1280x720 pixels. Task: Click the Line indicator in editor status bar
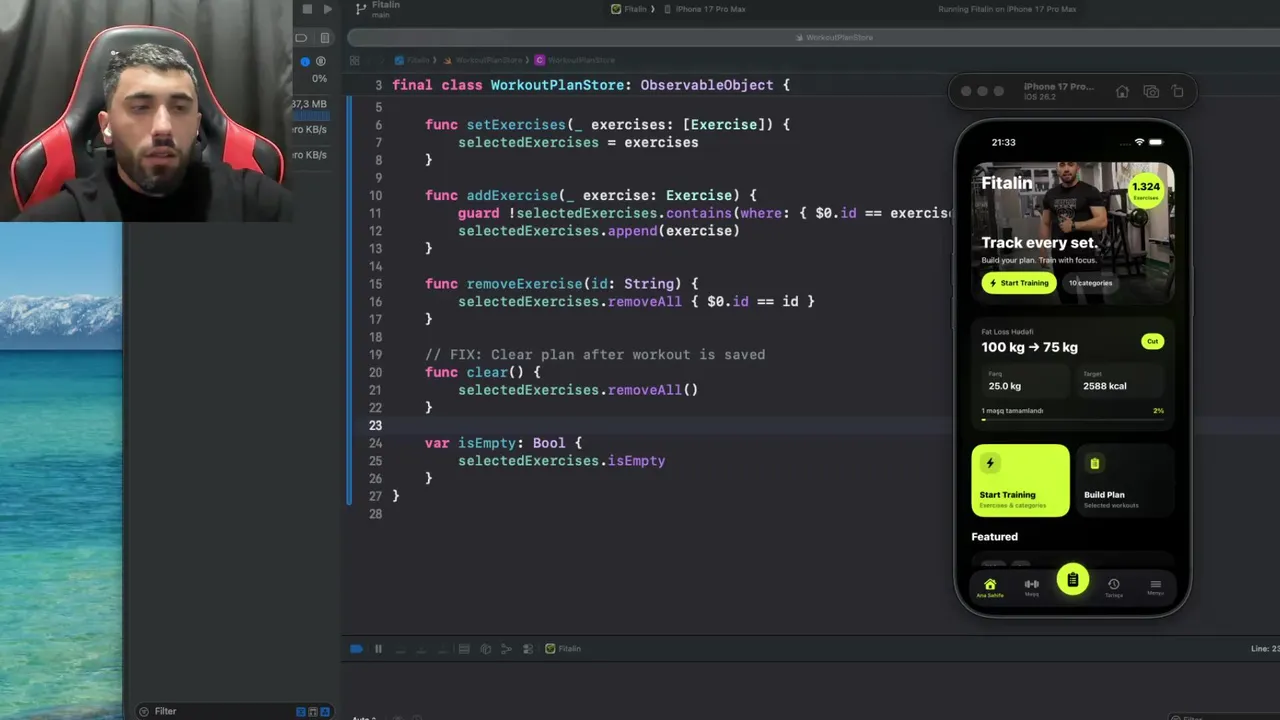point(1265,649)
